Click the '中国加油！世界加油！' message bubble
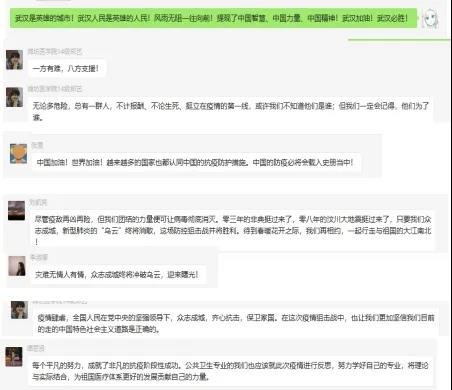 click(196, 163)
